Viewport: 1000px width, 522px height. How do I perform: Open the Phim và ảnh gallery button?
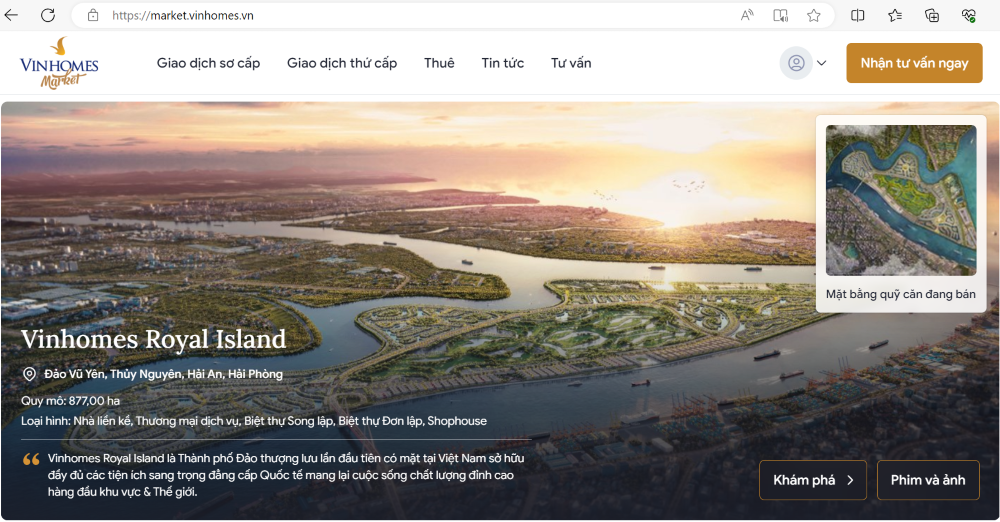pyautogui.click(x=928, y=480)
